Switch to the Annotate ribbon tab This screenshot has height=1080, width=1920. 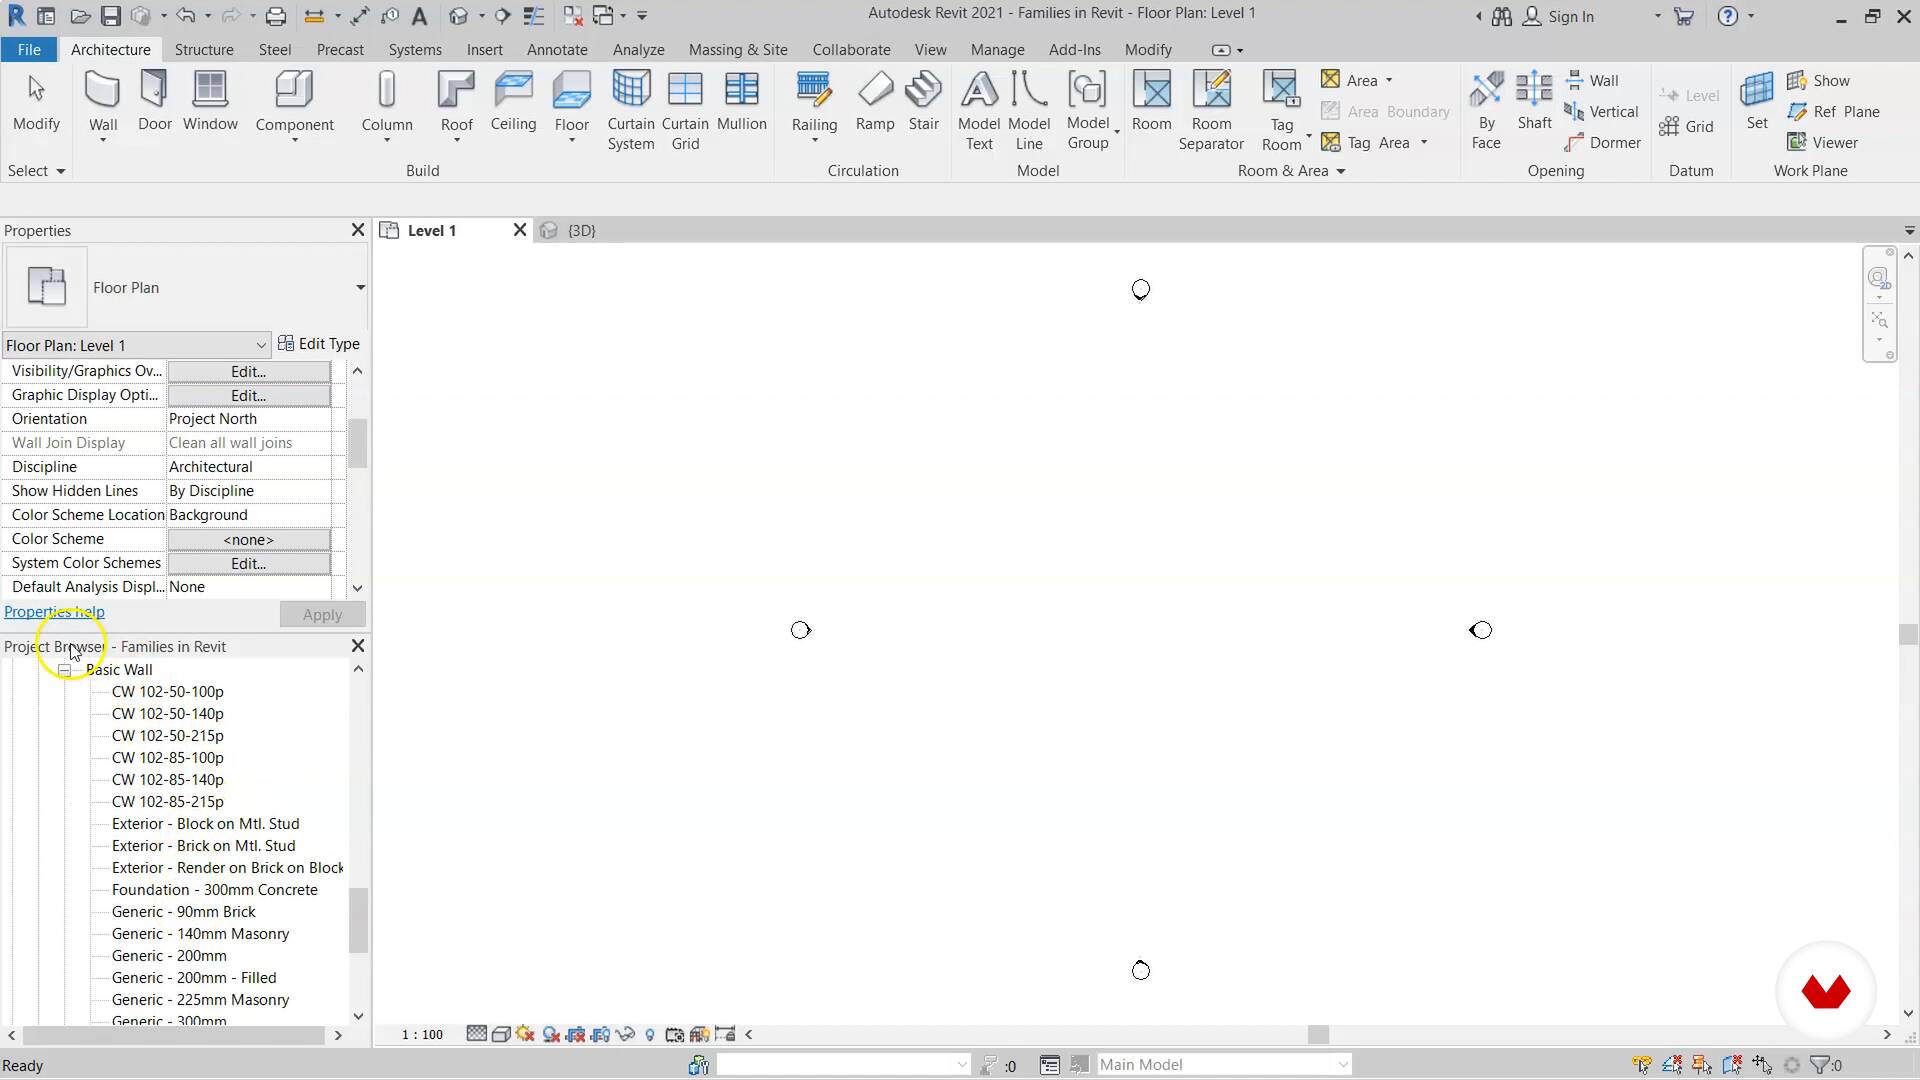pyautogui.click(x=557, y=49)
